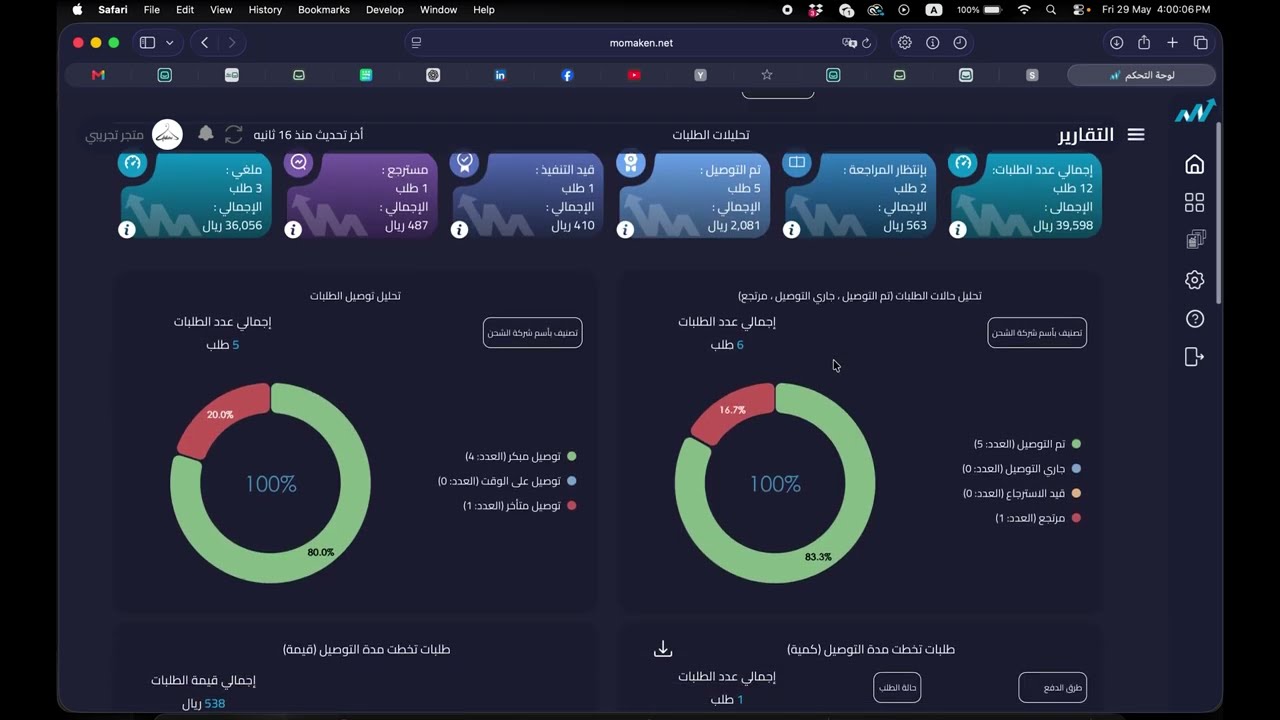Expand the Safari sidebar dropdown chevron
Image resolution: width=1280 pixels, height=720 pixels.
170,43
